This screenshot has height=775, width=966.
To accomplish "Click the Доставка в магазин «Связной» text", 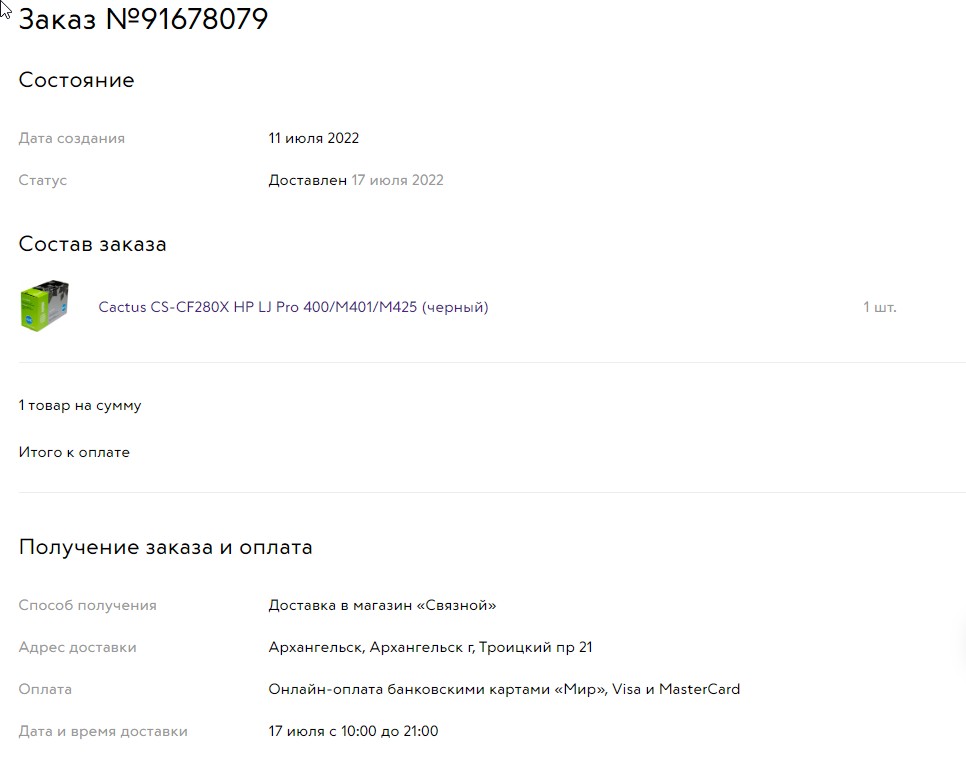I will click(382, 605).
